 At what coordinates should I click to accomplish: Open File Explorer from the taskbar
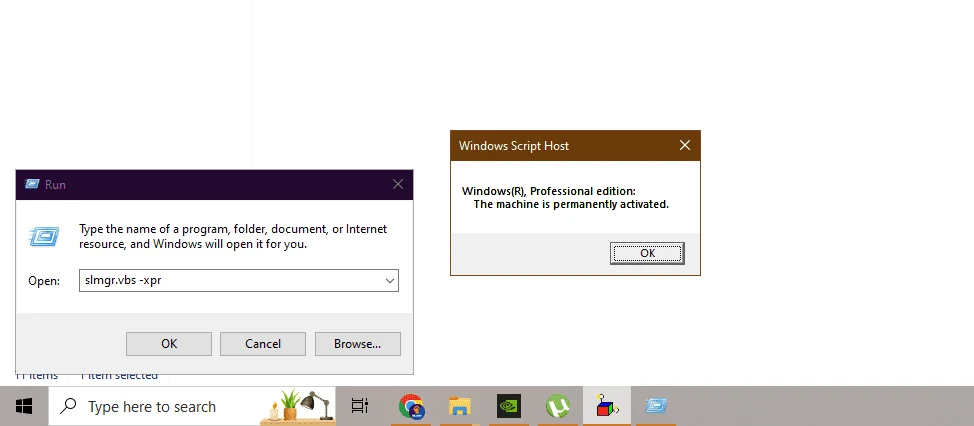[x=459, y=407]
